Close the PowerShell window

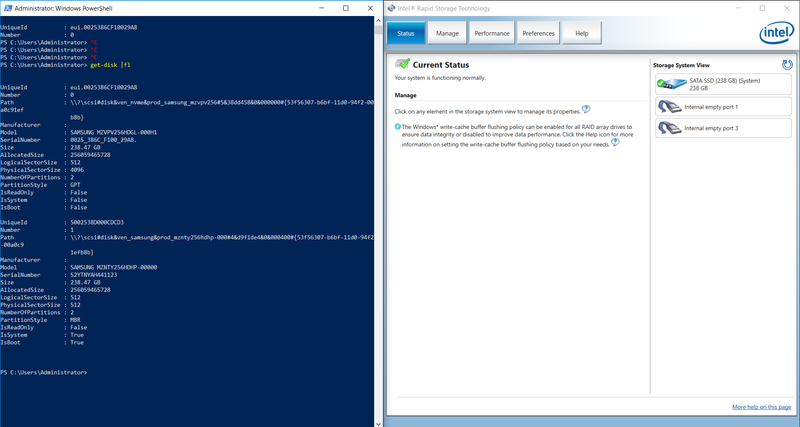pyautogui.click(x=370, y=8)
